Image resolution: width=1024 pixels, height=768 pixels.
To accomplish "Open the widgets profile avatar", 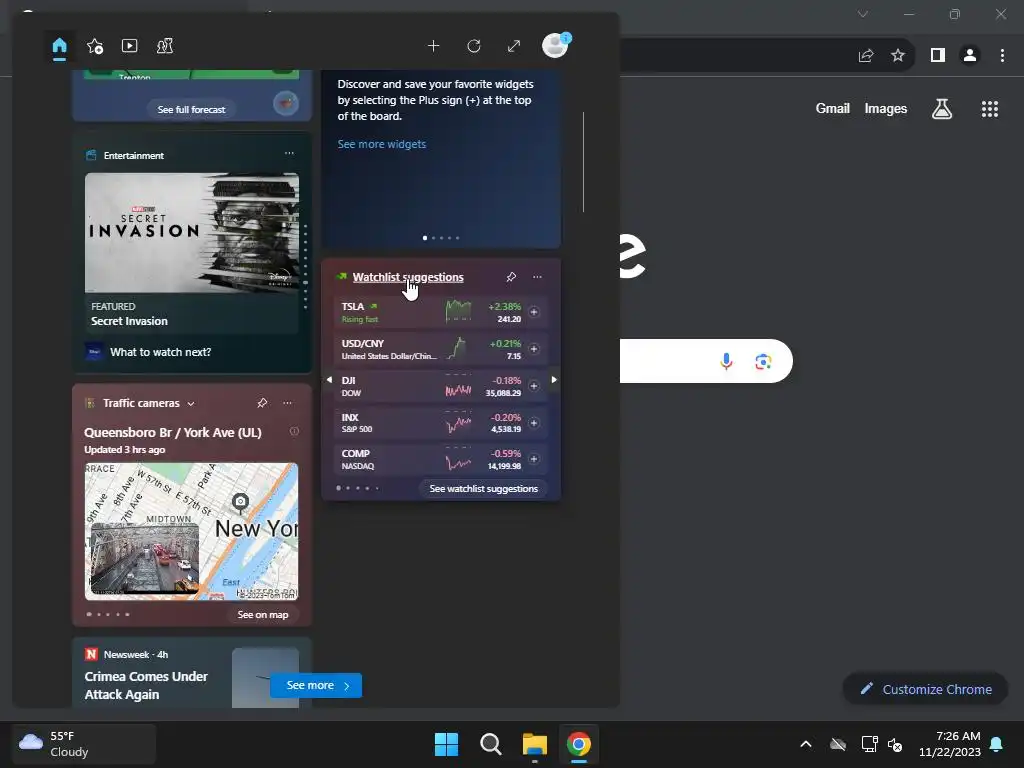I will (x=556, y=46).
